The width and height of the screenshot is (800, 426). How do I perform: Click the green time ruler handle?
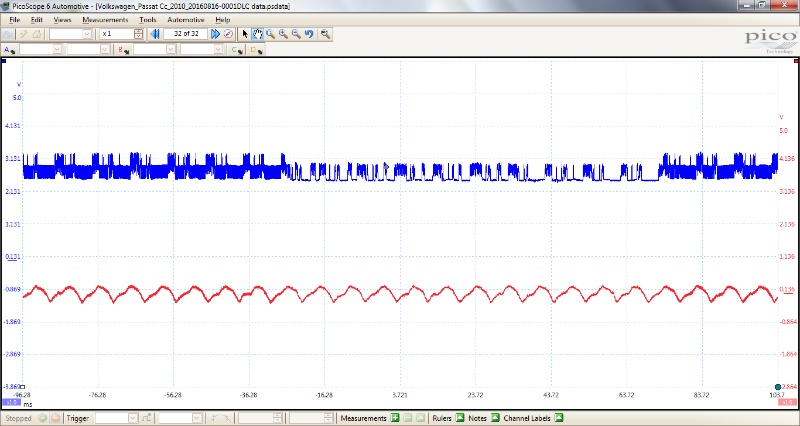(x=778, y=387)
